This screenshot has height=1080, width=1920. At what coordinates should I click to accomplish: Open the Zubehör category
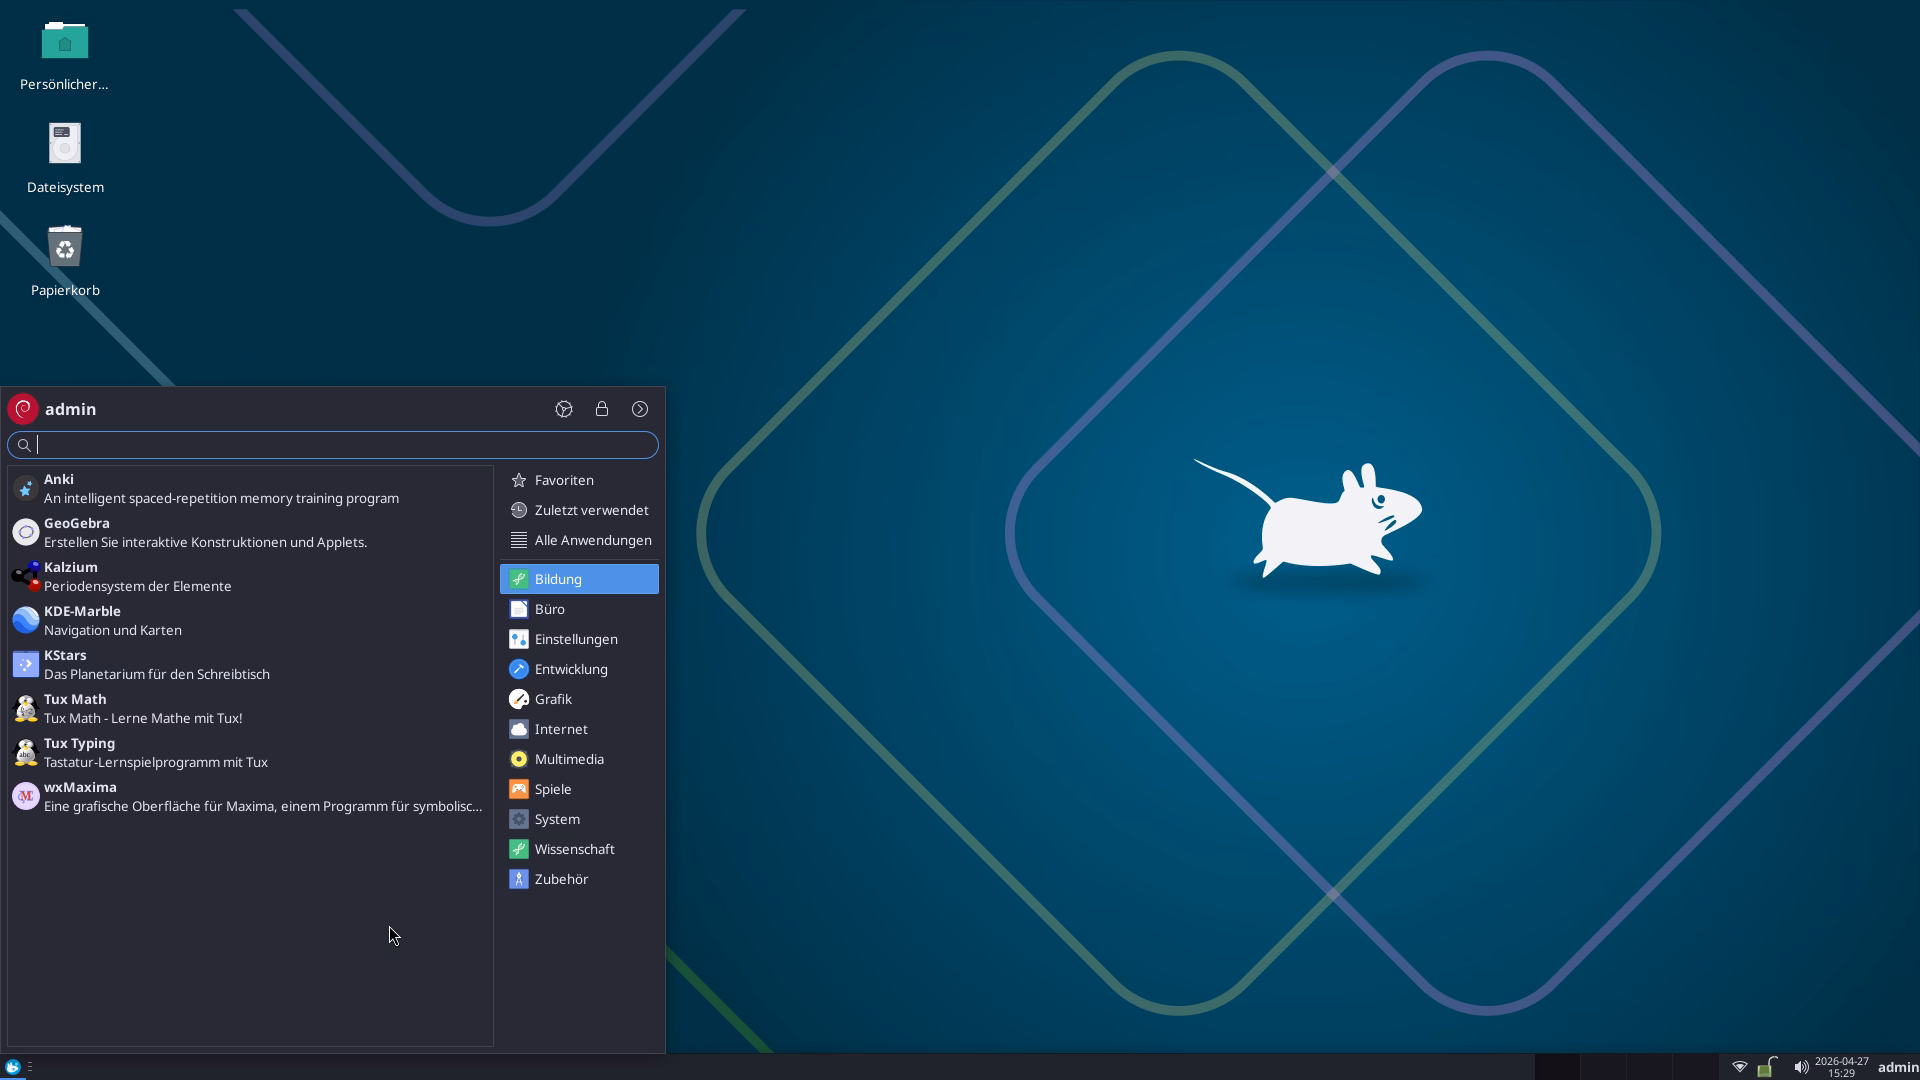[579, 879]
